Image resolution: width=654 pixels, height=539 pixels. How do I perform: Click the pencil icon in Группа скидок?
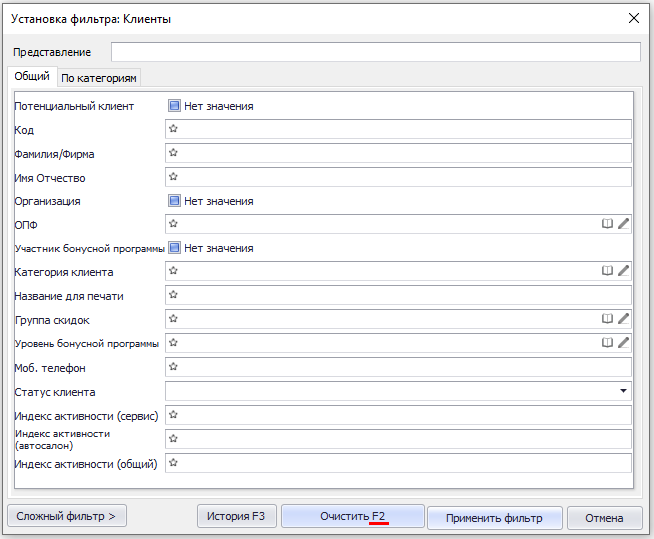[x=623, y=319]
